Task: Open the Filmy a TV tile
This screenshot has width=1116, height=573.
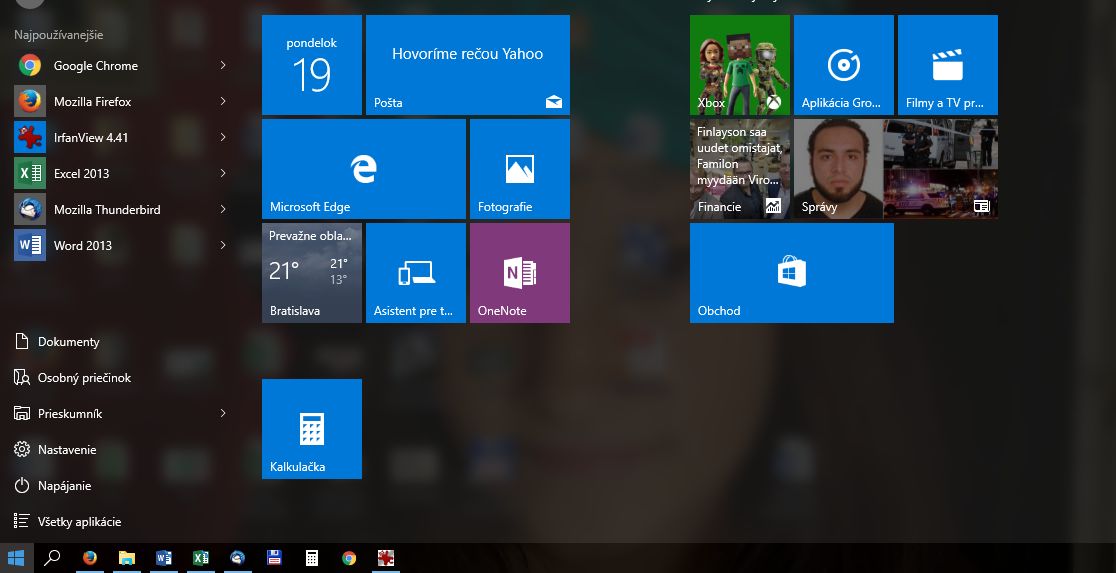Action: pyautogui.click(x=947, y=65)
